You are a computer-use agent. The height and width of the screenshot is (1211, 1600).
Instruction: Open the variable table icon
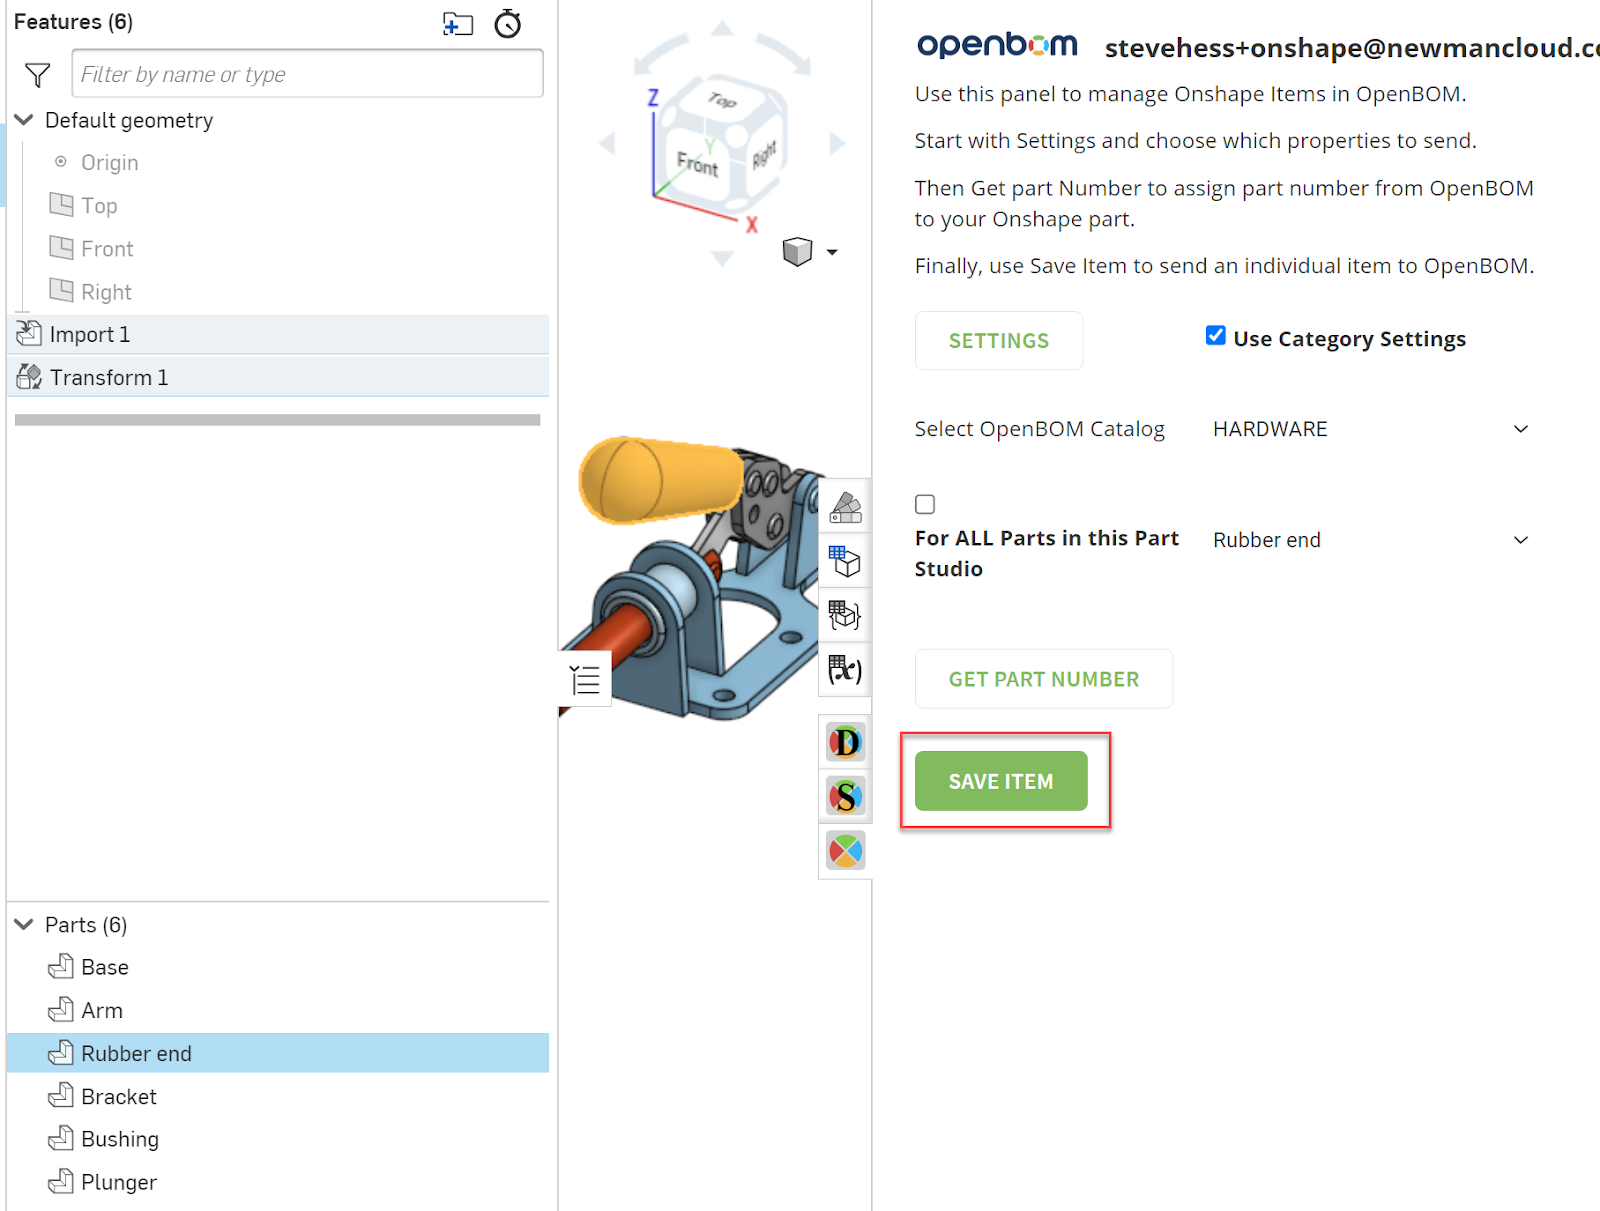pyautogui.click(x=845, y=669)
